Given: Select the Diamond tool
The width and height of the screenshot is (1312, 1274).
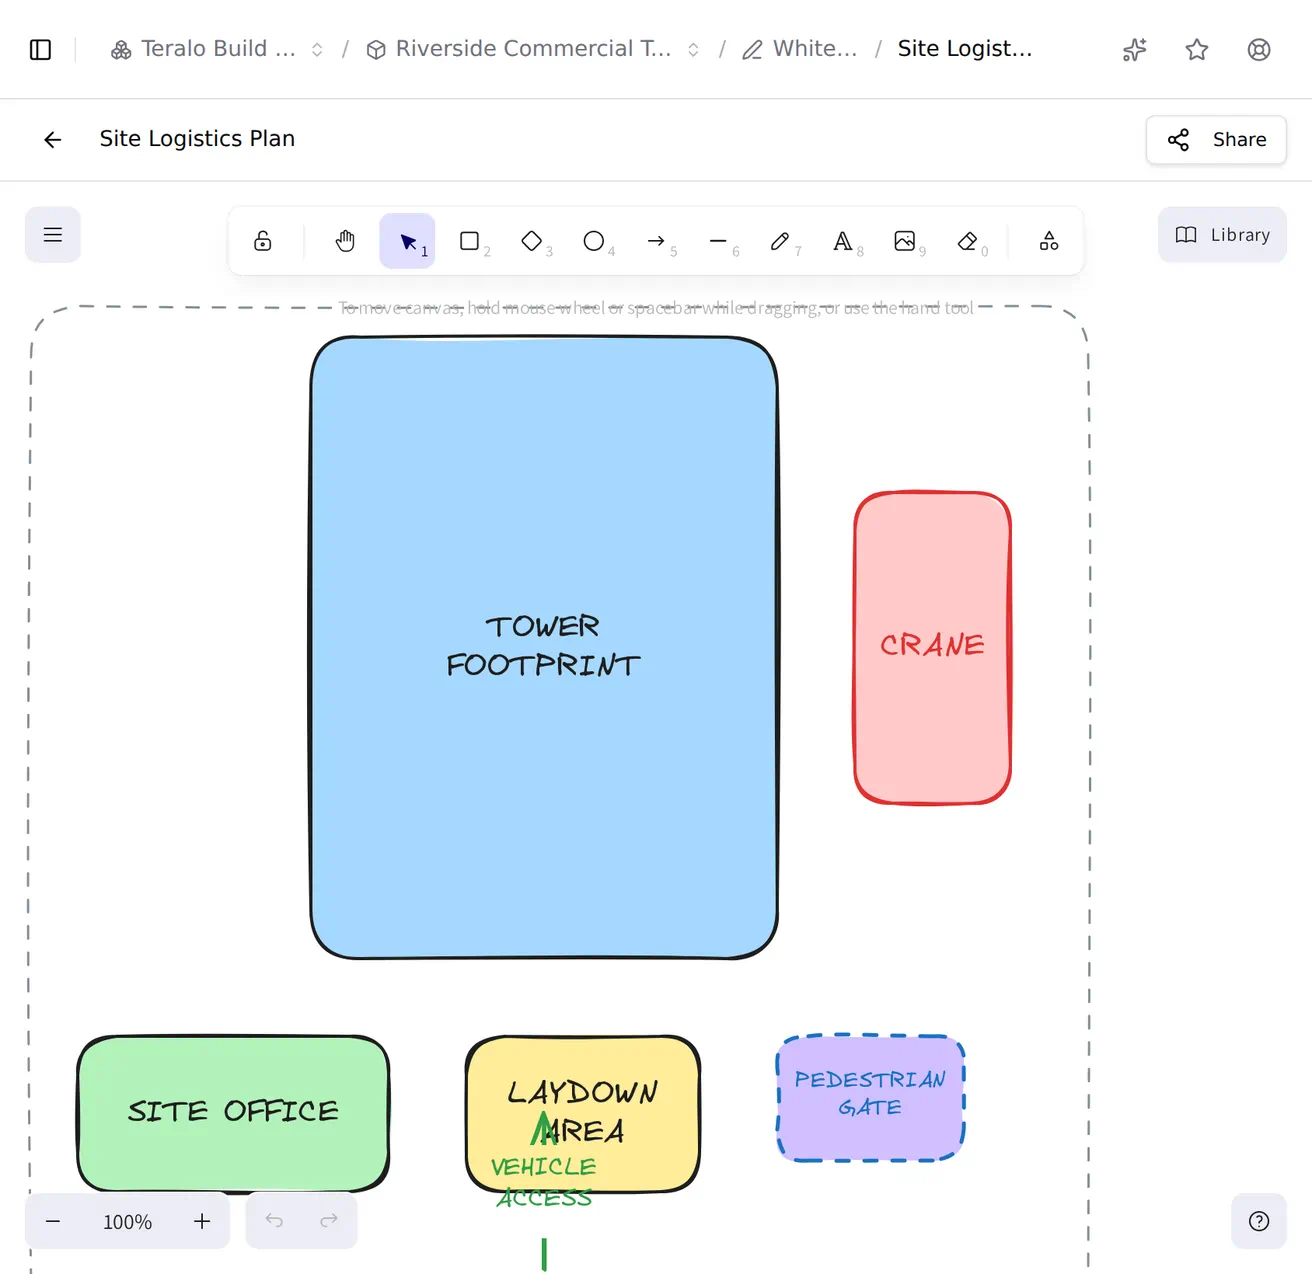Looking at the screenshot, I should click(x=531, y=241).
